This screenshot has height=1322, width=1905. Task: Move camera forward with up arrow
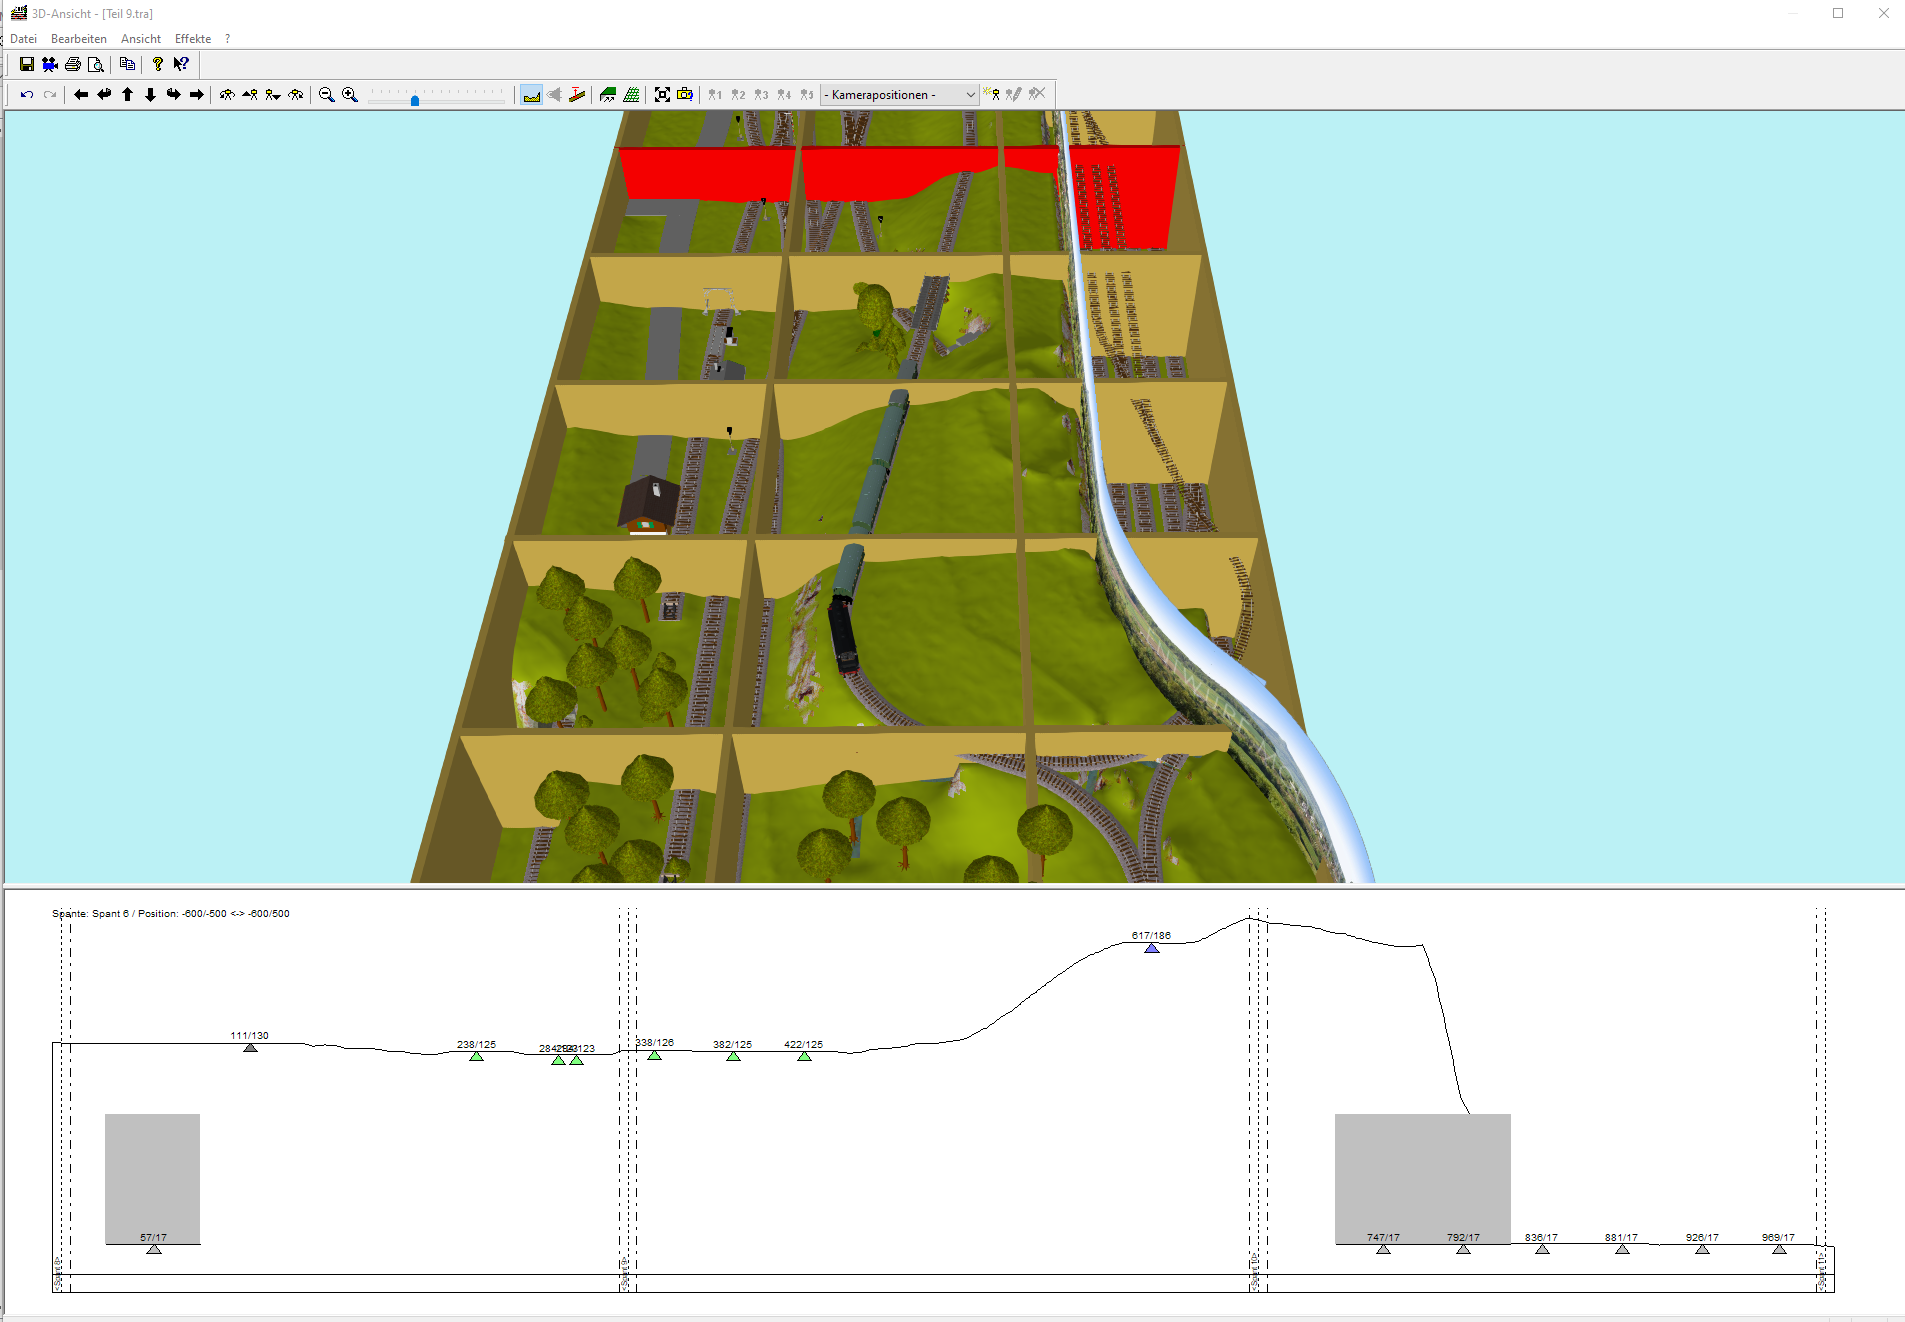point(127,94)
